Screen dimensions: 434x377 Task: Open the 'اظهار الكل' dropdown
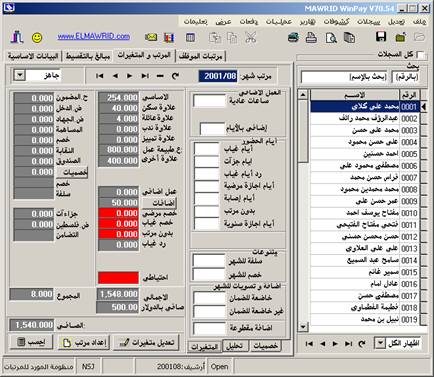coord(380,343)
